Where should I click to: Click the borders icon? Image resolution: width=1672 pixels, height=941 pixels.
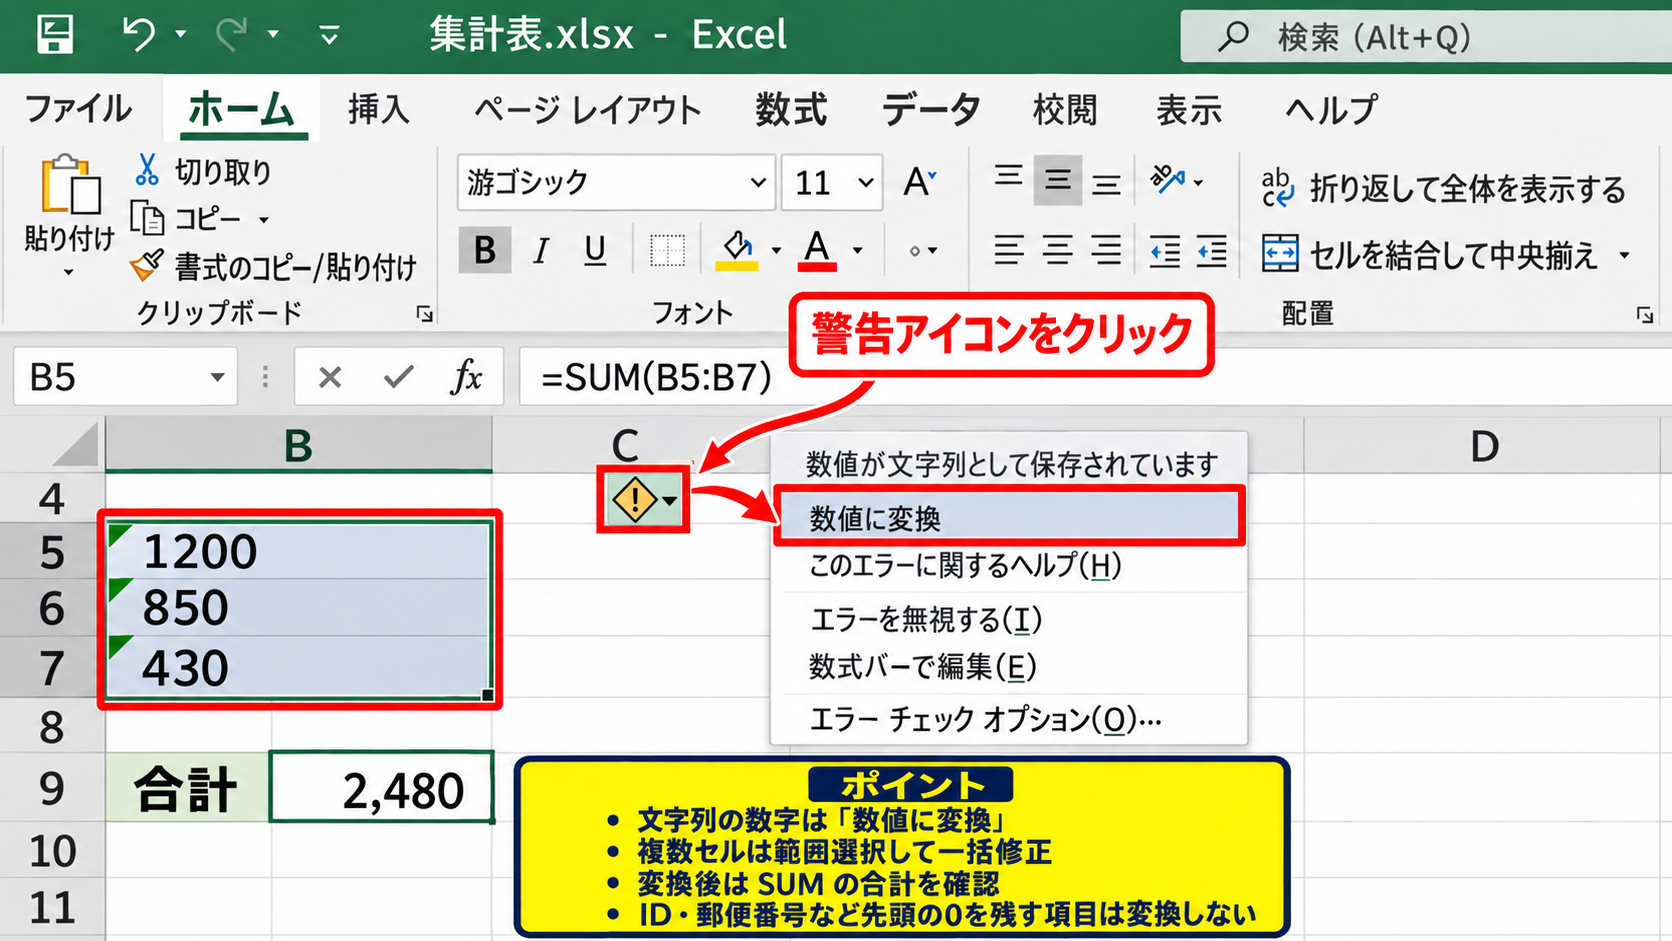[x=666, y=251]
